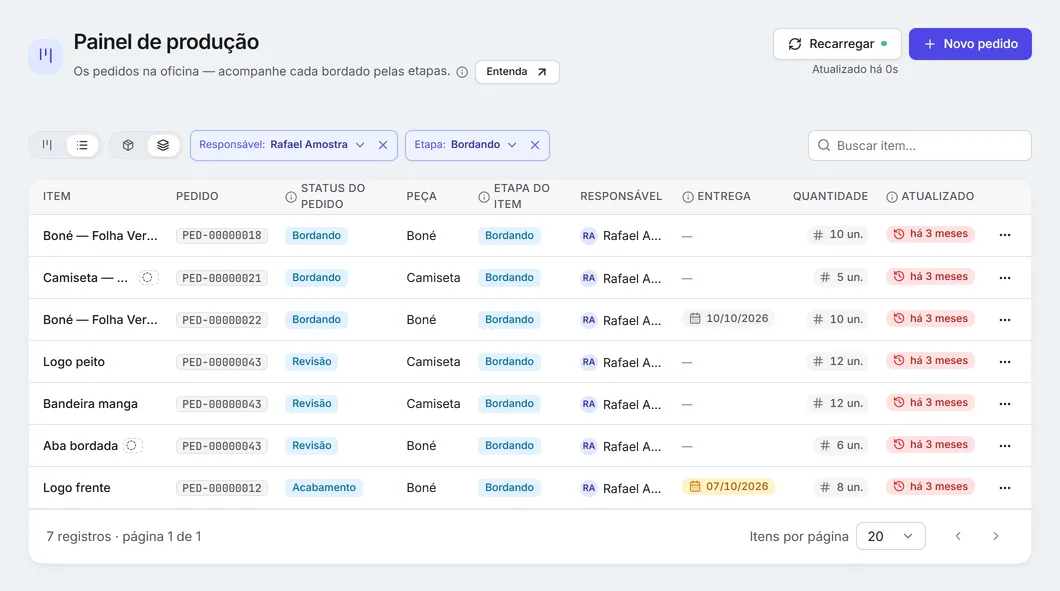Click 6 un. quantity badge

[842, 445]
